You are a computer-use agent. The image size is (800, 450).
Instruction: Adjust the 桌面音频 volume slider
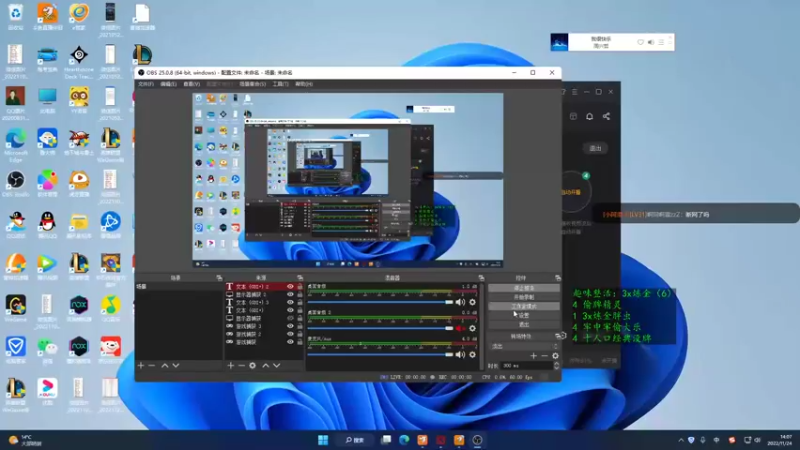click(x=380, y=302)
